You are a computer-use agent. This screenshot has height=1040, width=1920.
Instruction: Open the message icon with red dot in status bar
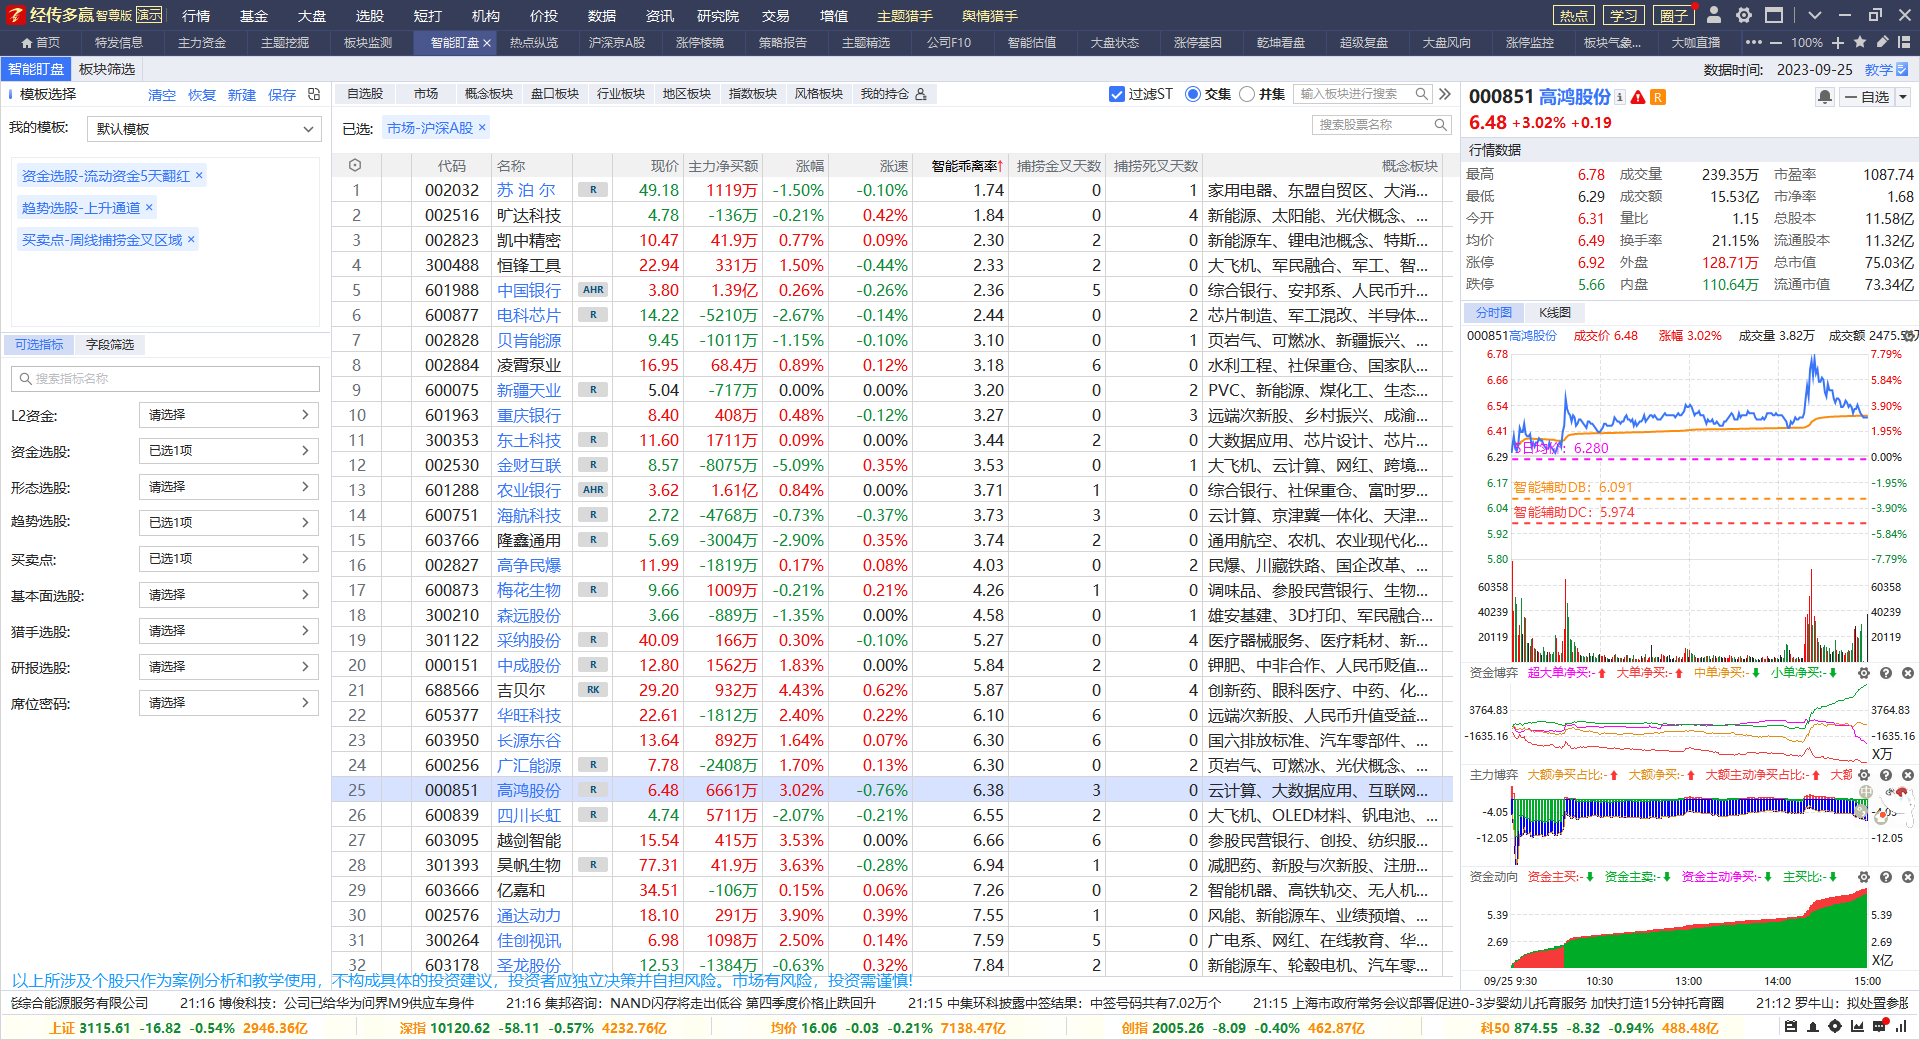point(1879,1026)
